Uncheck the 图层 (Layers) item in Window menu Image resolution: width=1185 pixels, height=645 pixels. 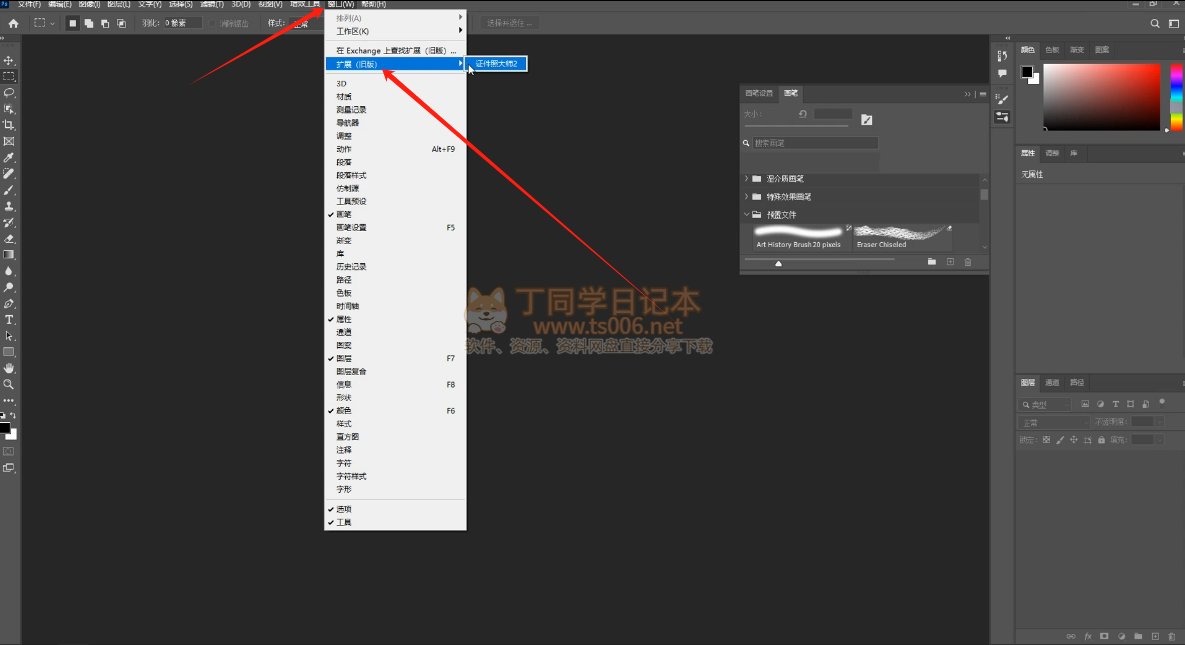[344, 358]
